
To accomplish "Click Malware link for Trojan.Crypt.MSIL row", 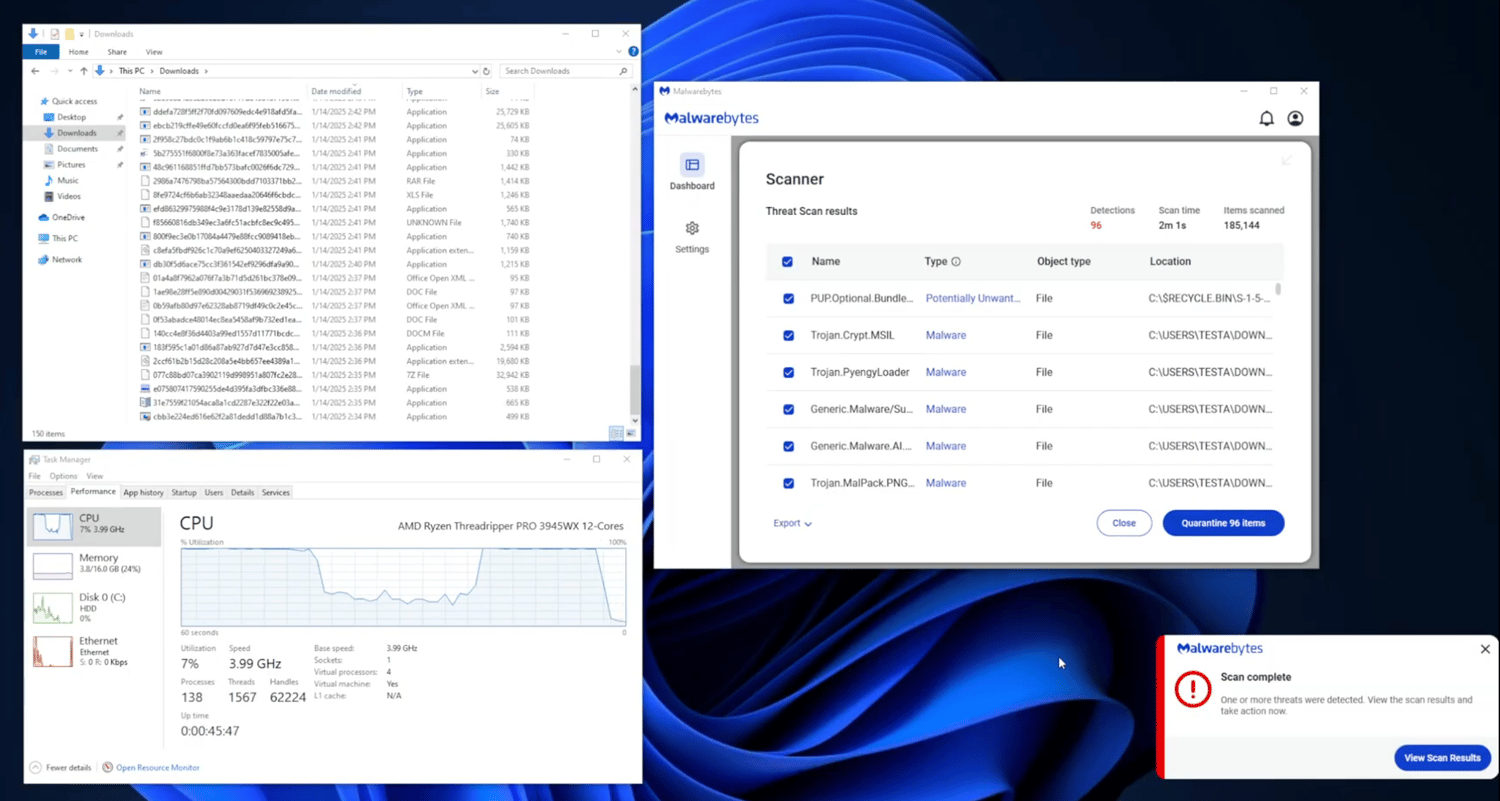I will [x=946, y=336].
